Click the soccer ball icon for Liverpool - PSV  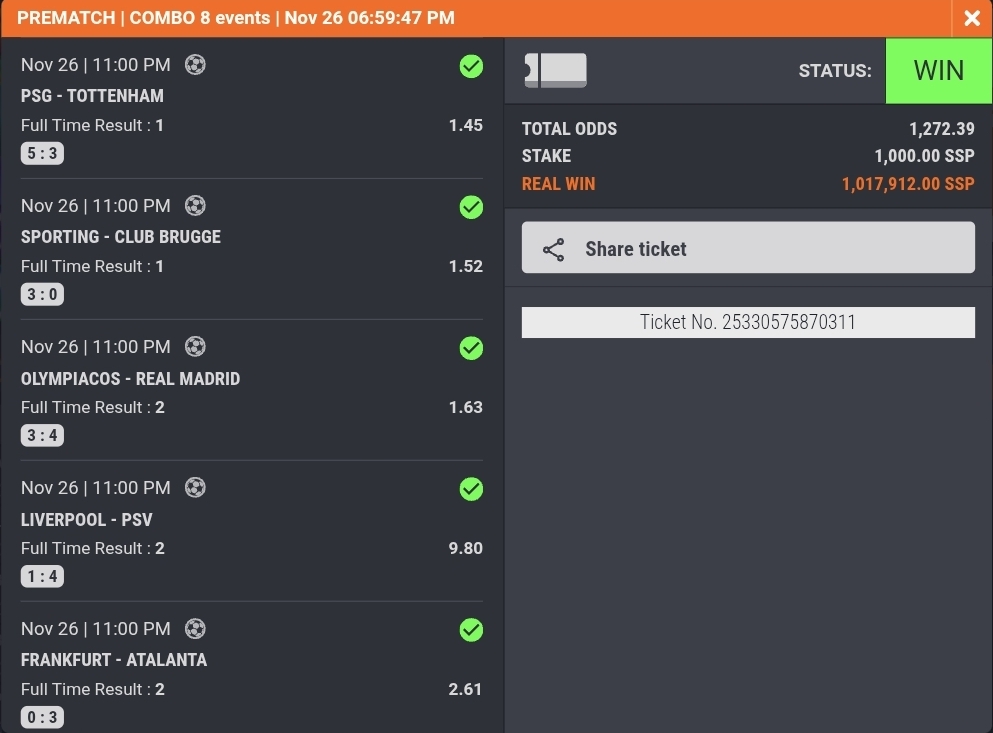coord(196,488)
